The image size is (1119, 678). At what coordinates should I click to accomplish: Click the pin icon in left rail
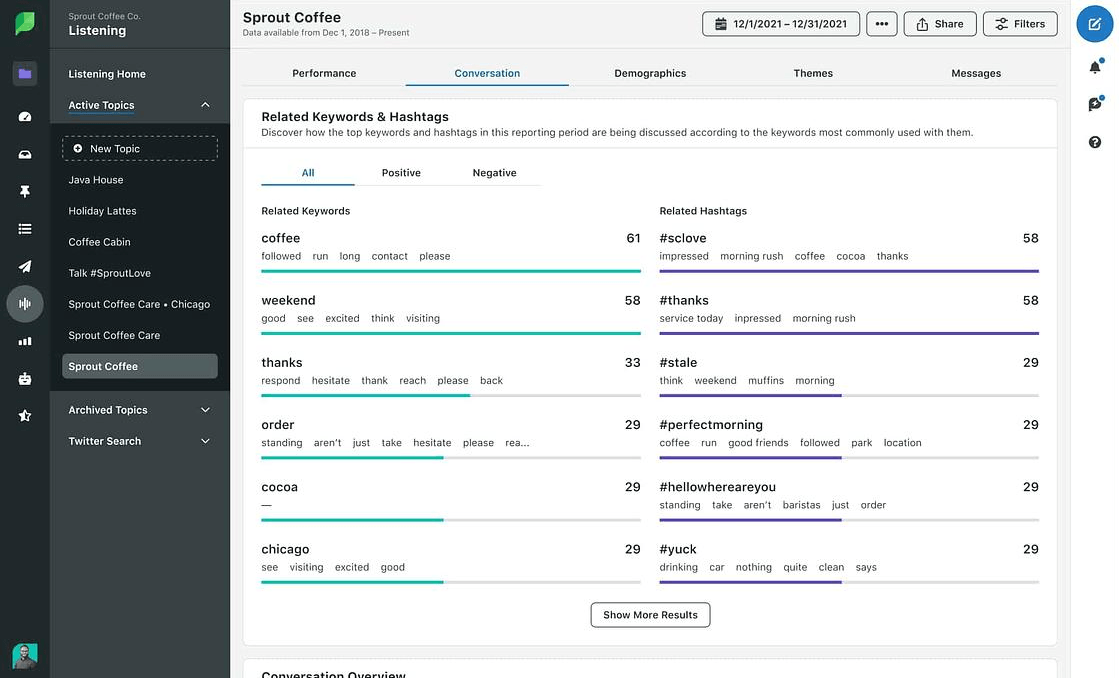(x=25, y=191)
